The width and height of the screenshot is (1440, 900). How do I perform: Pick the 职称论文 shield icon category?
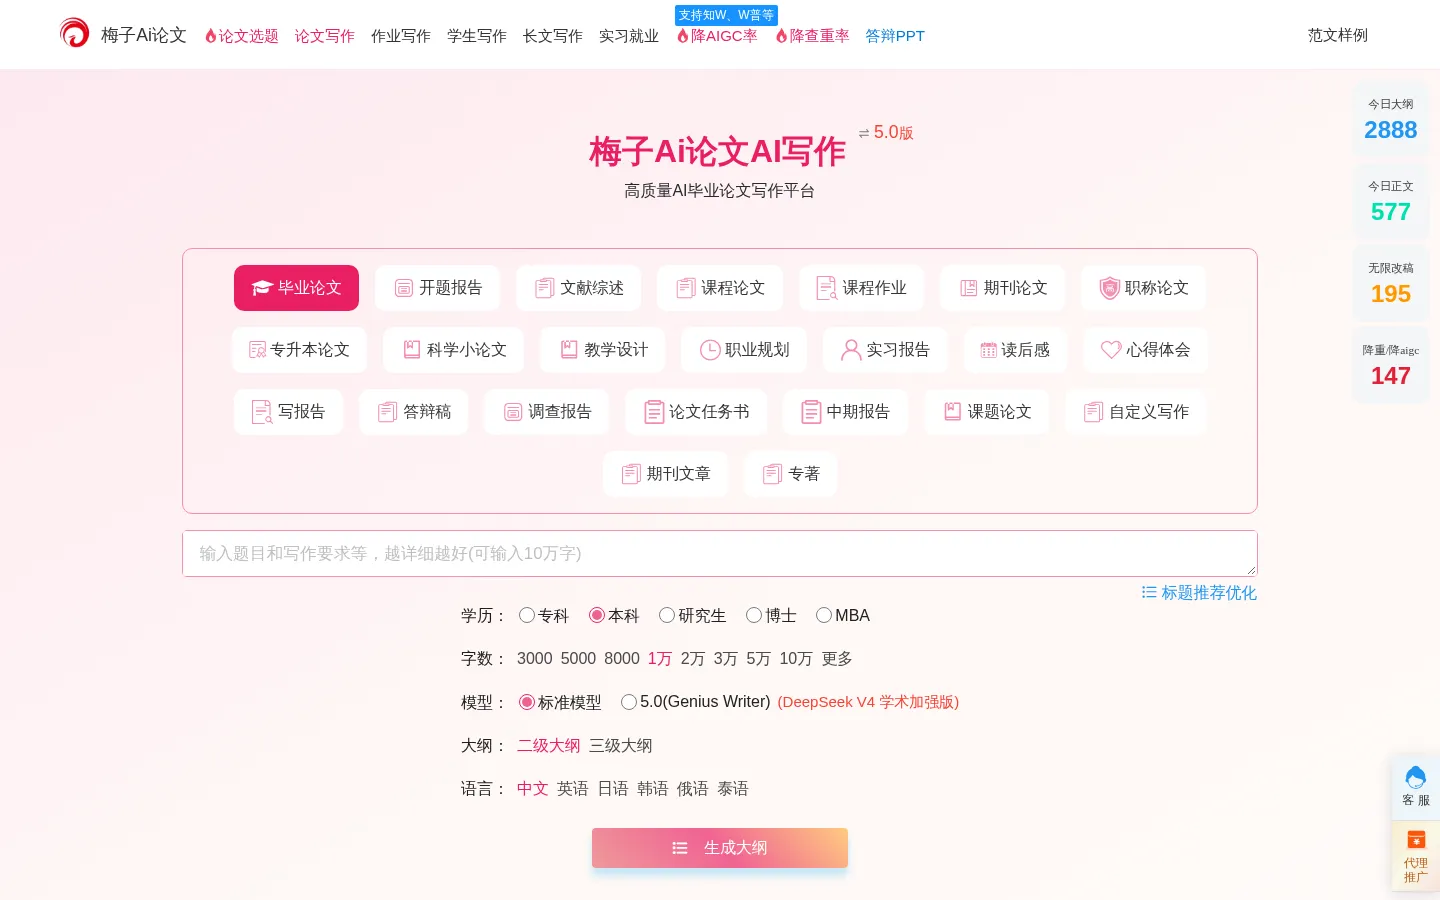(x=1144, y=288)
